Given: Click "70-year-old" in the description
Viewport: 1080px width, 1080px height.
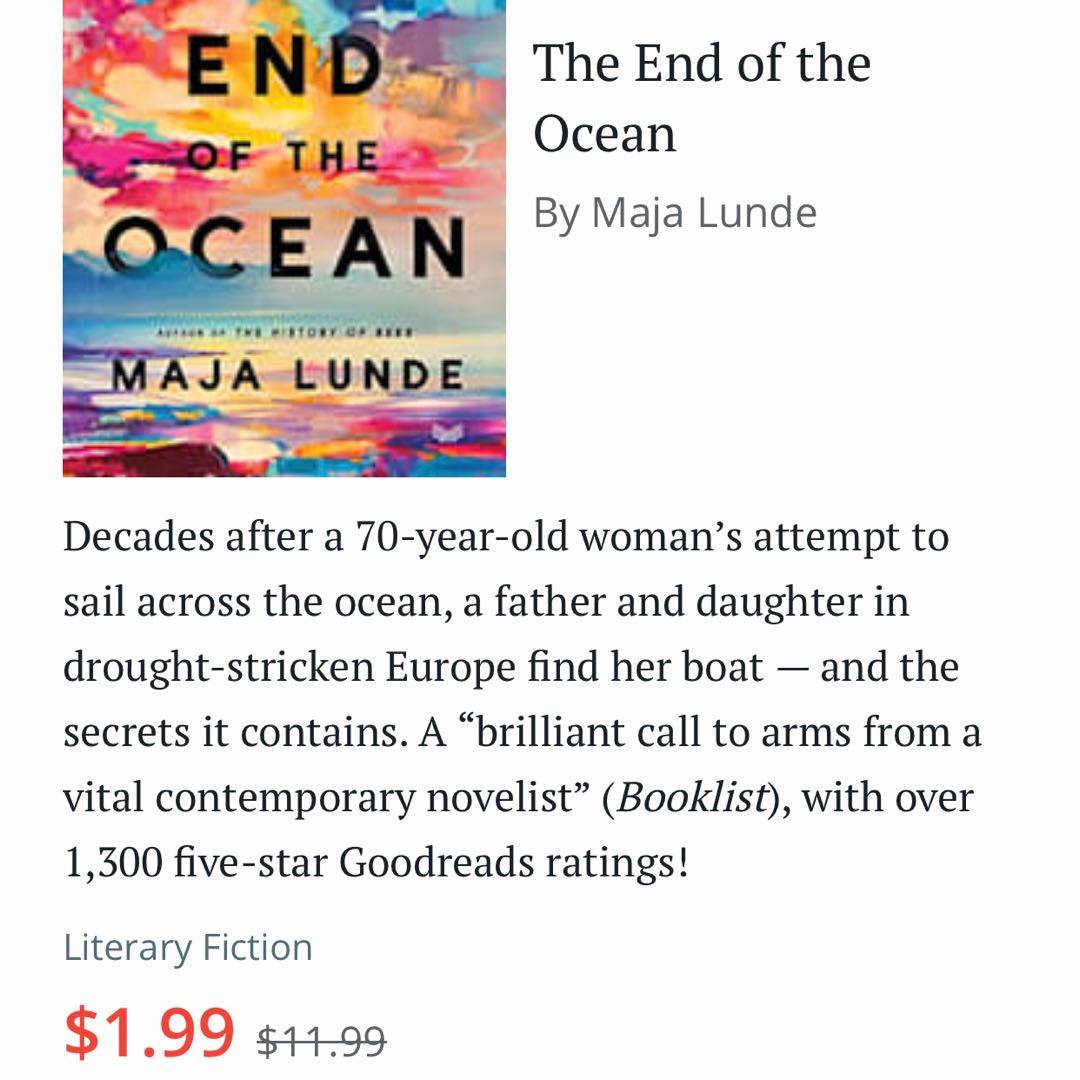Looking at the screenshot, I should pyautogui.click(x=463, y=538).
